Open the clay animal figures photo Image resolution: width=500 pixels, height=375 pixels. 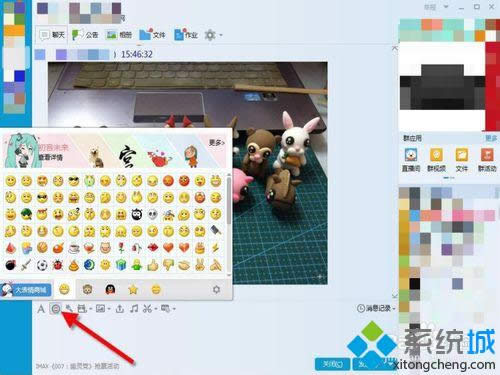click(187, 173)
